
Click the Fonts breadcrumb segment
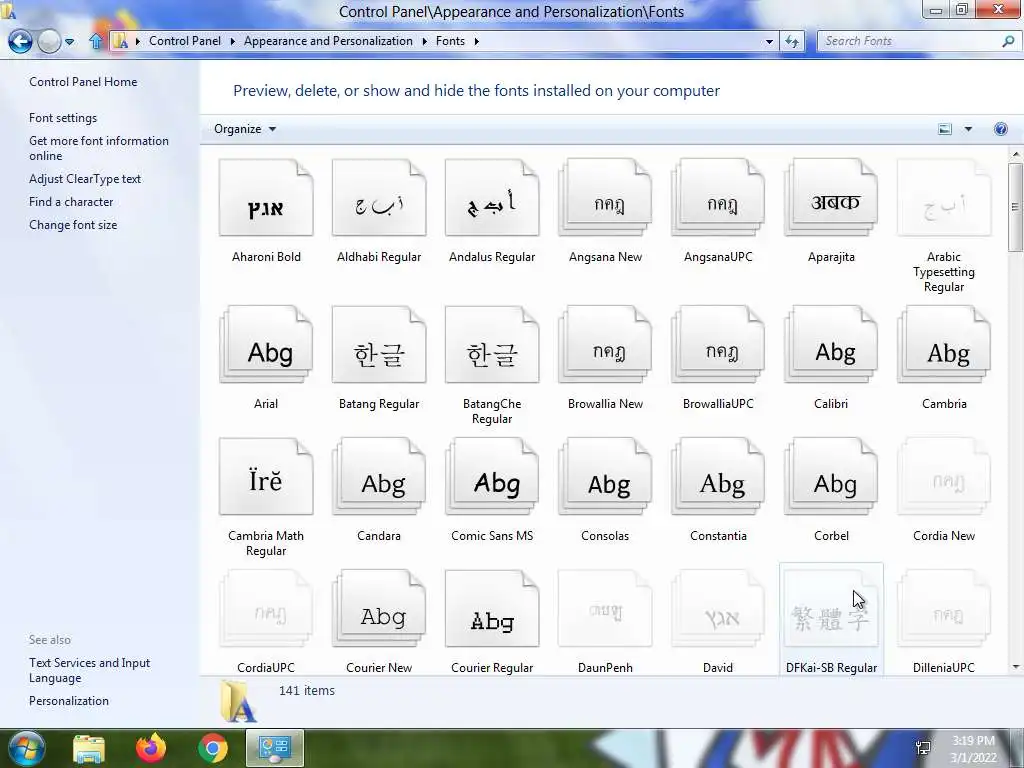[450, 40]
